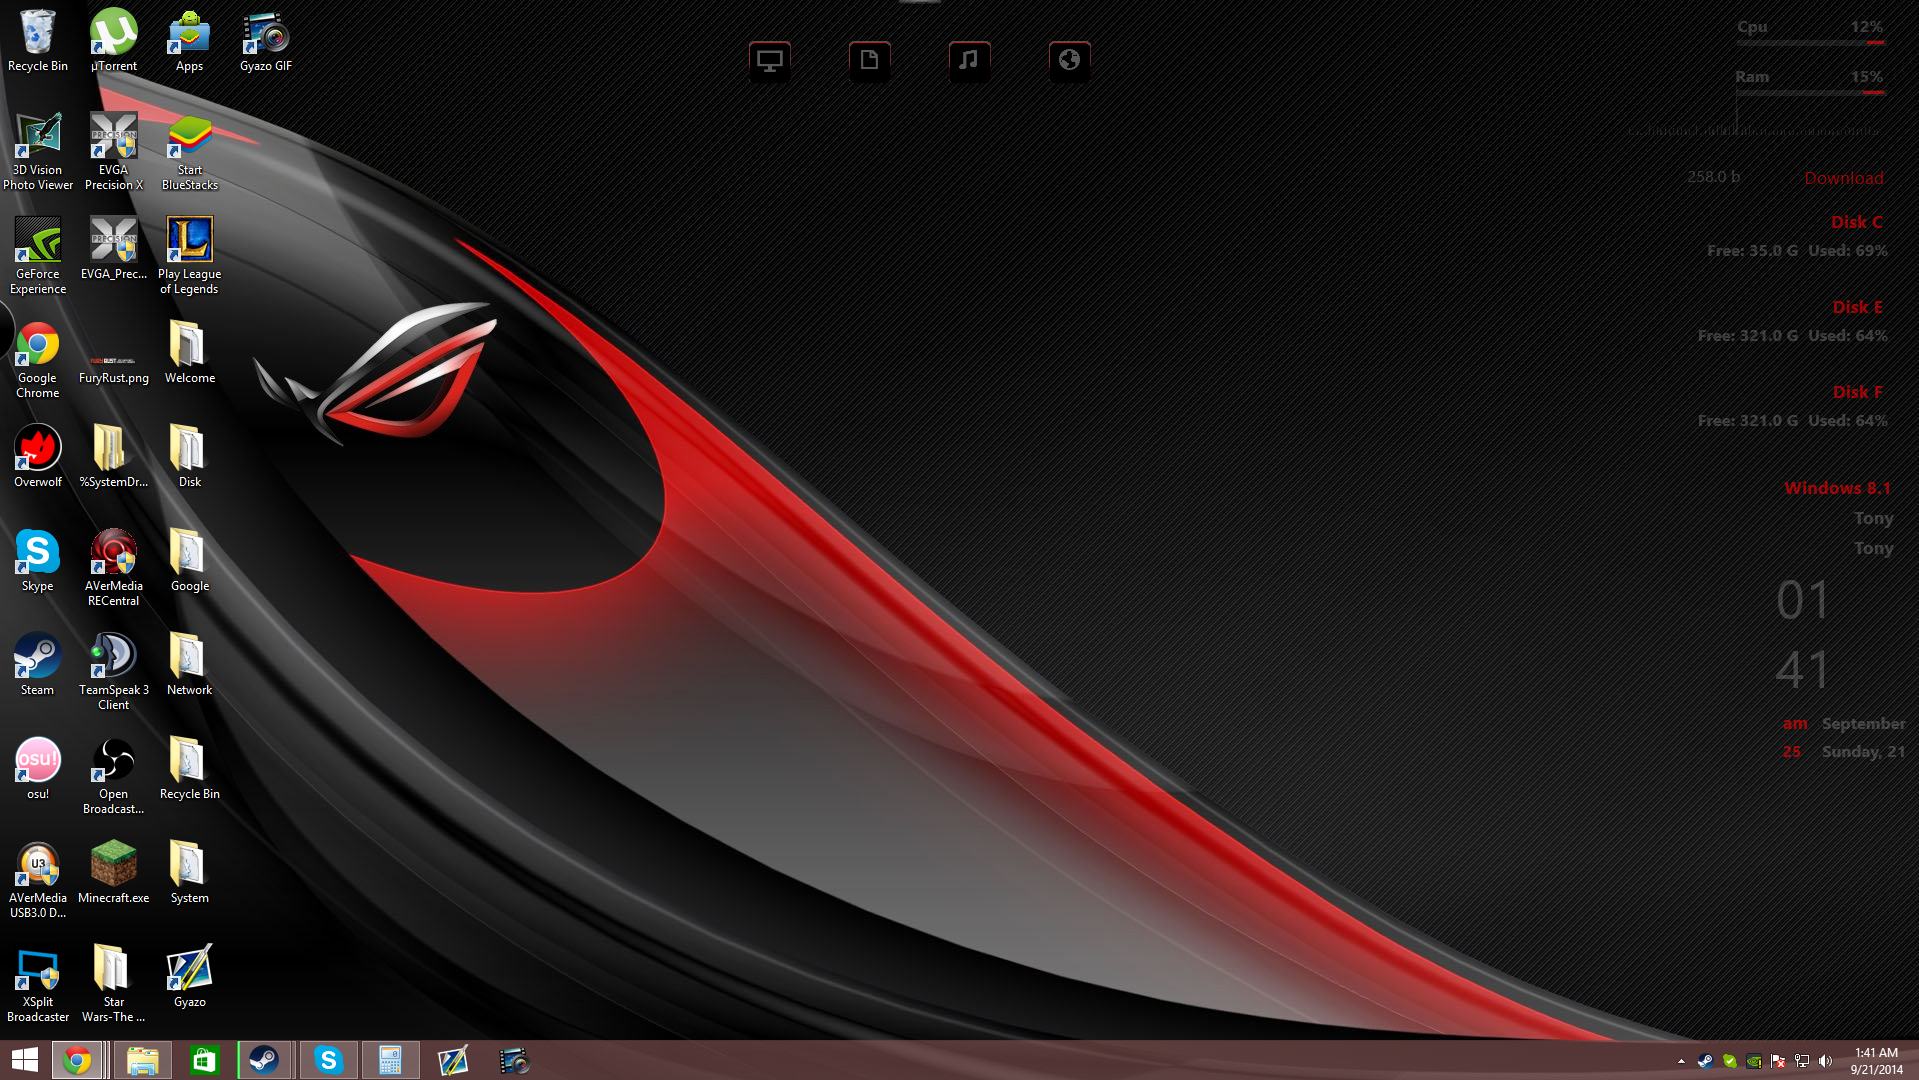Open File Explorer from the taskbar
The width and height of the screenshot is (1919, 1080).
click(143, 1060)
